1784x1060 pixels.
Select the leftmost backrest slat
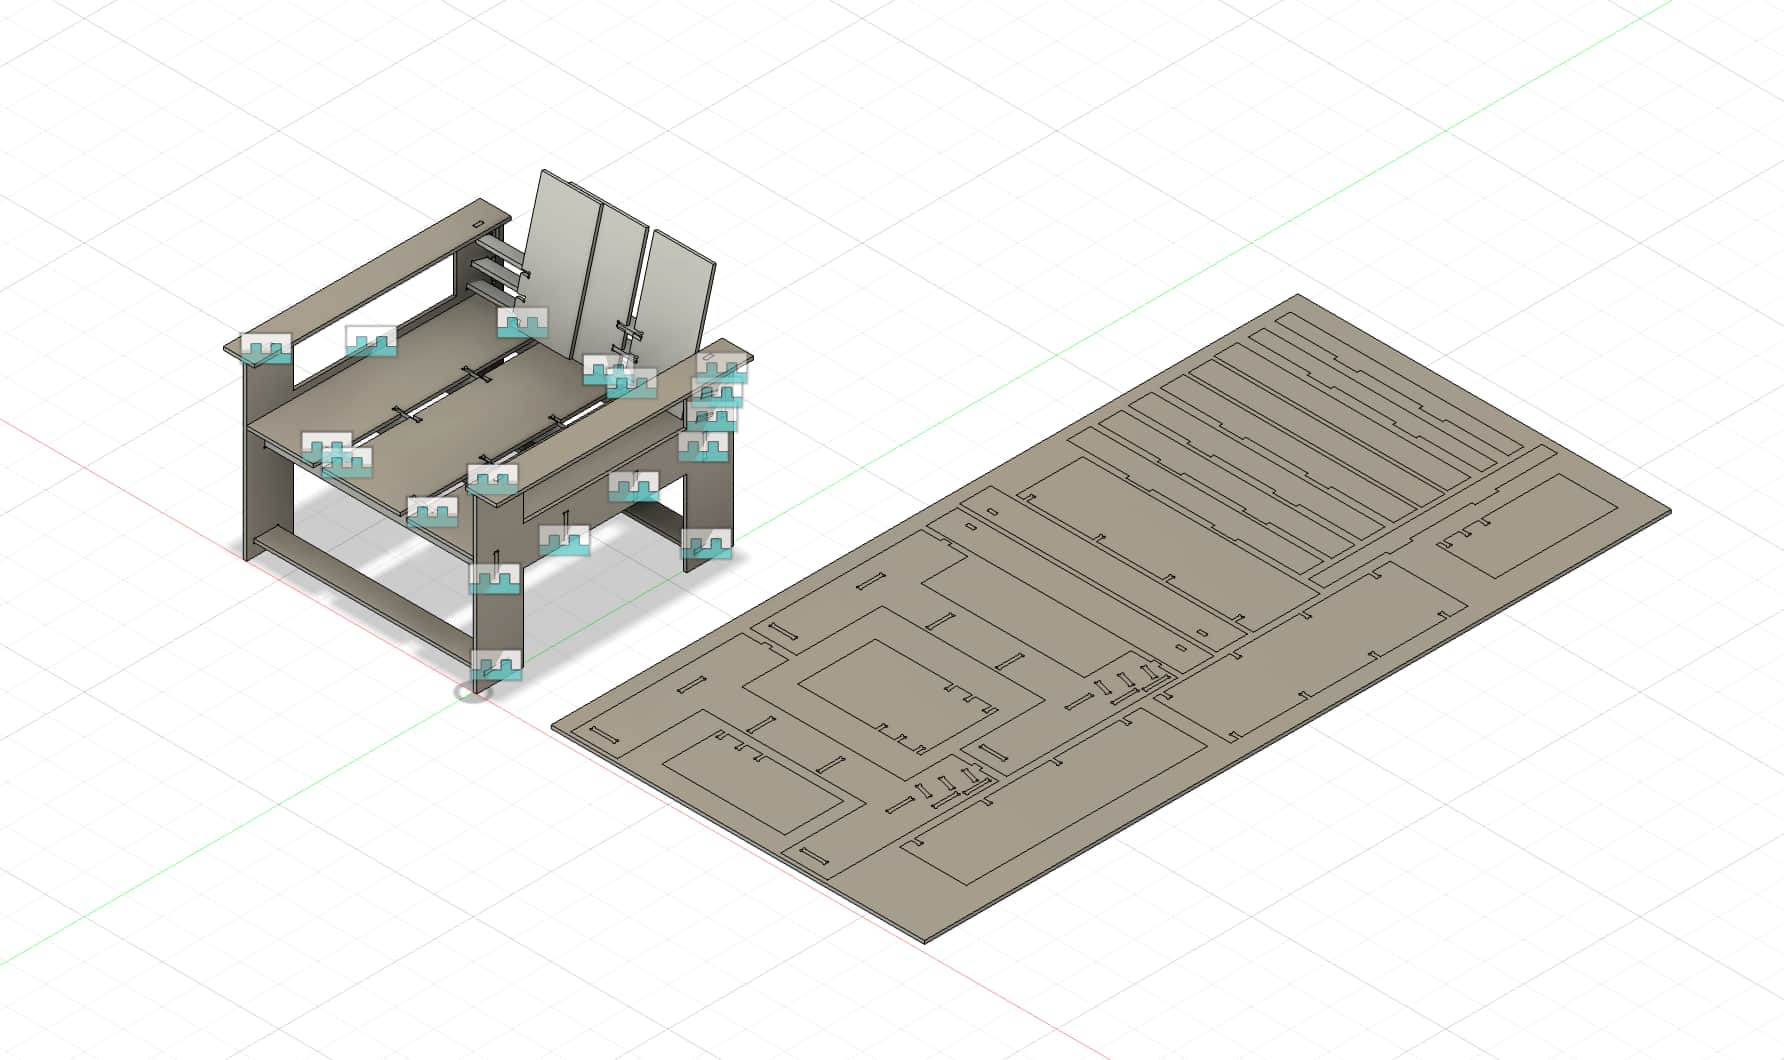[560, 240]
